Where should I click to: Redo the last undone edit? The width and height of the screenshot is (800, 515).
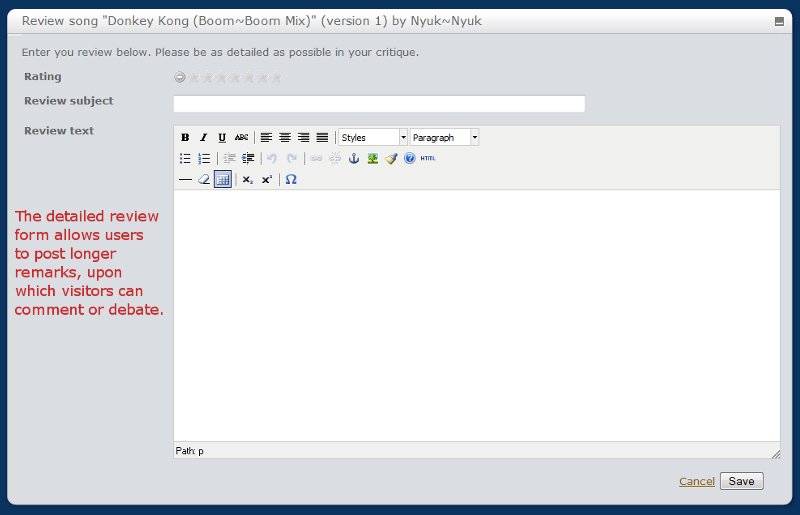tap(291, 158)
